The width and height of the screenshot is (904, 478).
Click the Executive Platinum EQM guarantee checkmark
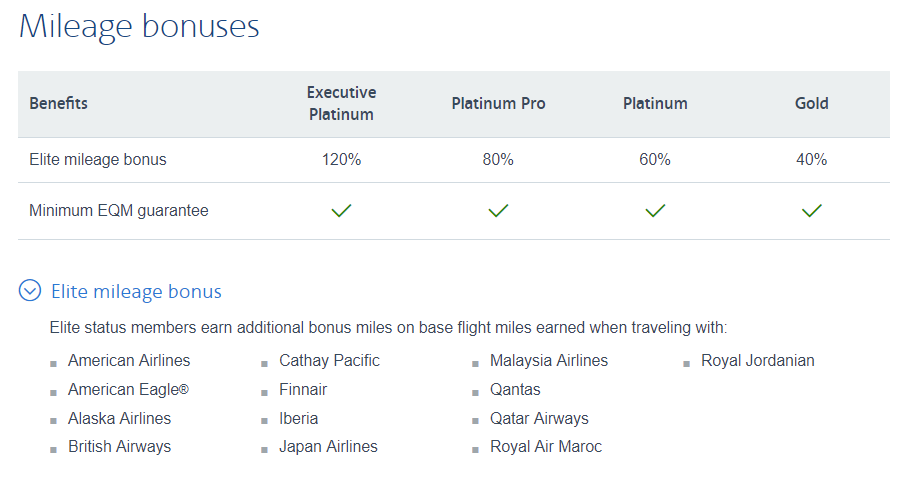(341, 211)
